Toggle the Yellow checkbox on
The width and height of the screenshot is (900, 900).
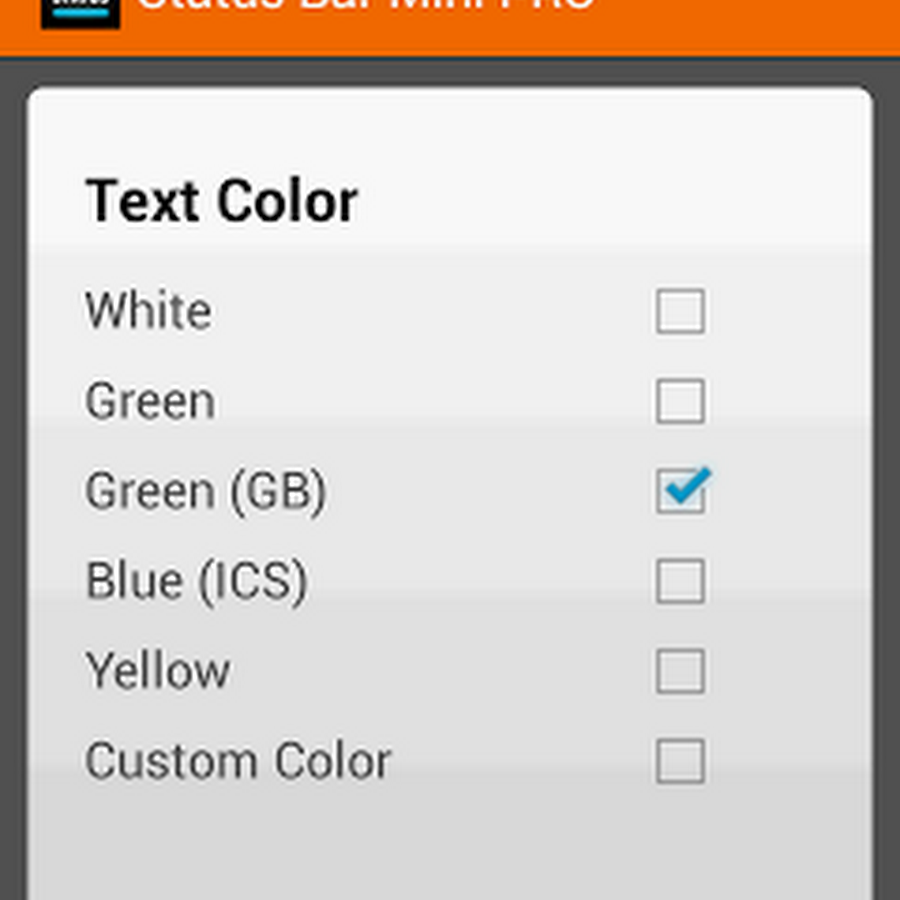680,671
